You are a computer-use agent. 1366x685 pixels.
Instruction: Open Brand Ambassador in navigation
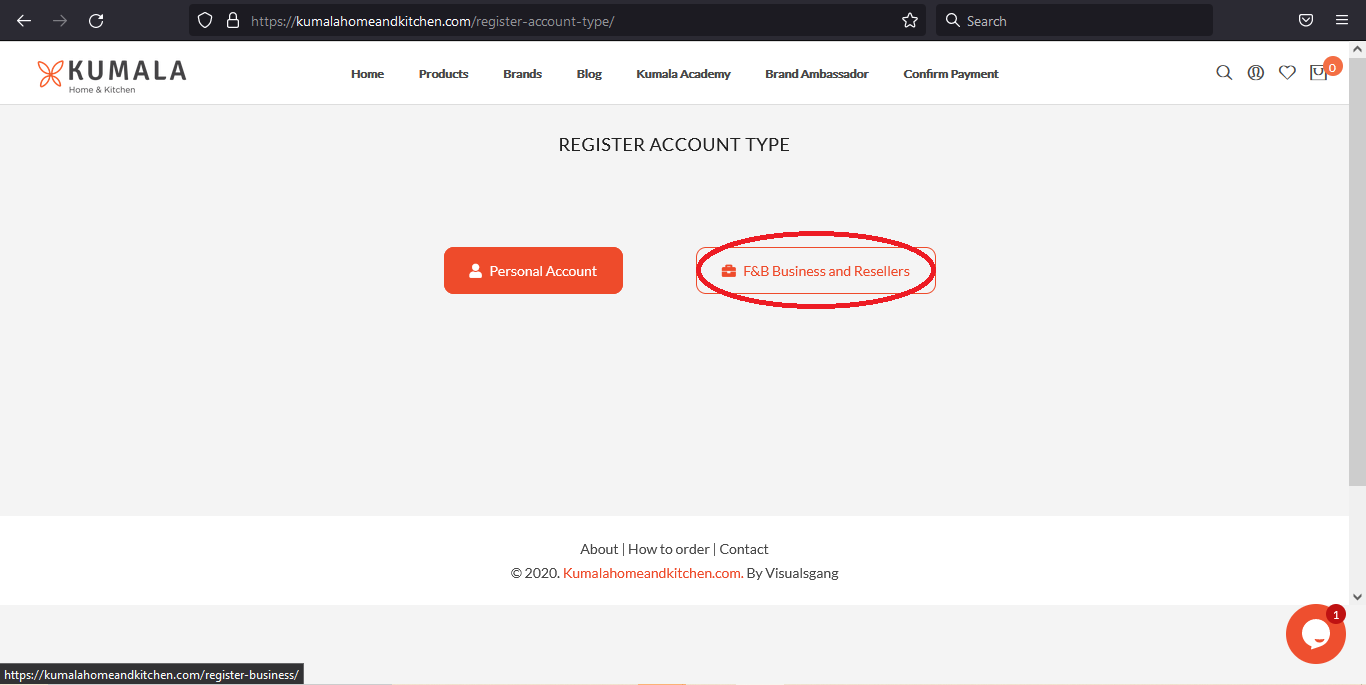pos(816,74)
